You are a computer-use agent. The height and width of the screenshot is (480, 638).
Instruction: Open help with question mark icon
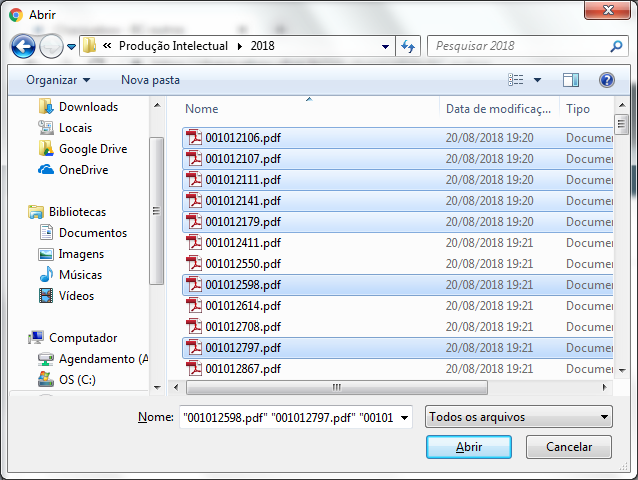[x=607, y=80]
